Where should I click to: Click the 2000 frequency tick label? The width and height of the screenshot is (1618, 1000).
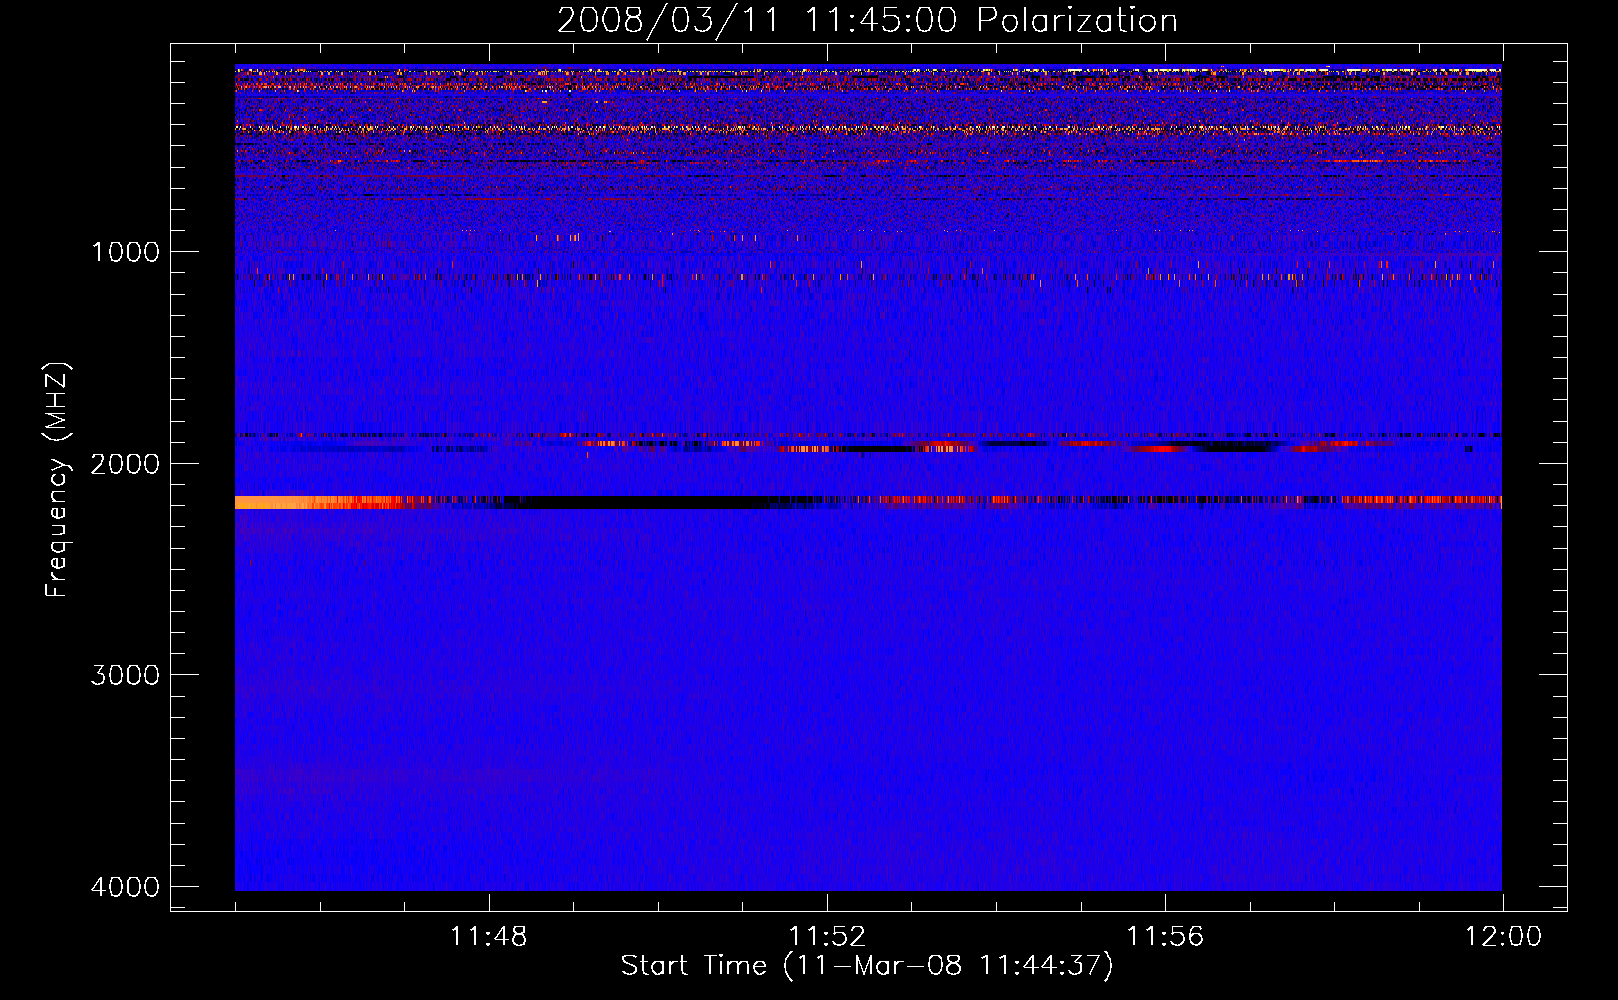tap(125, 463)
